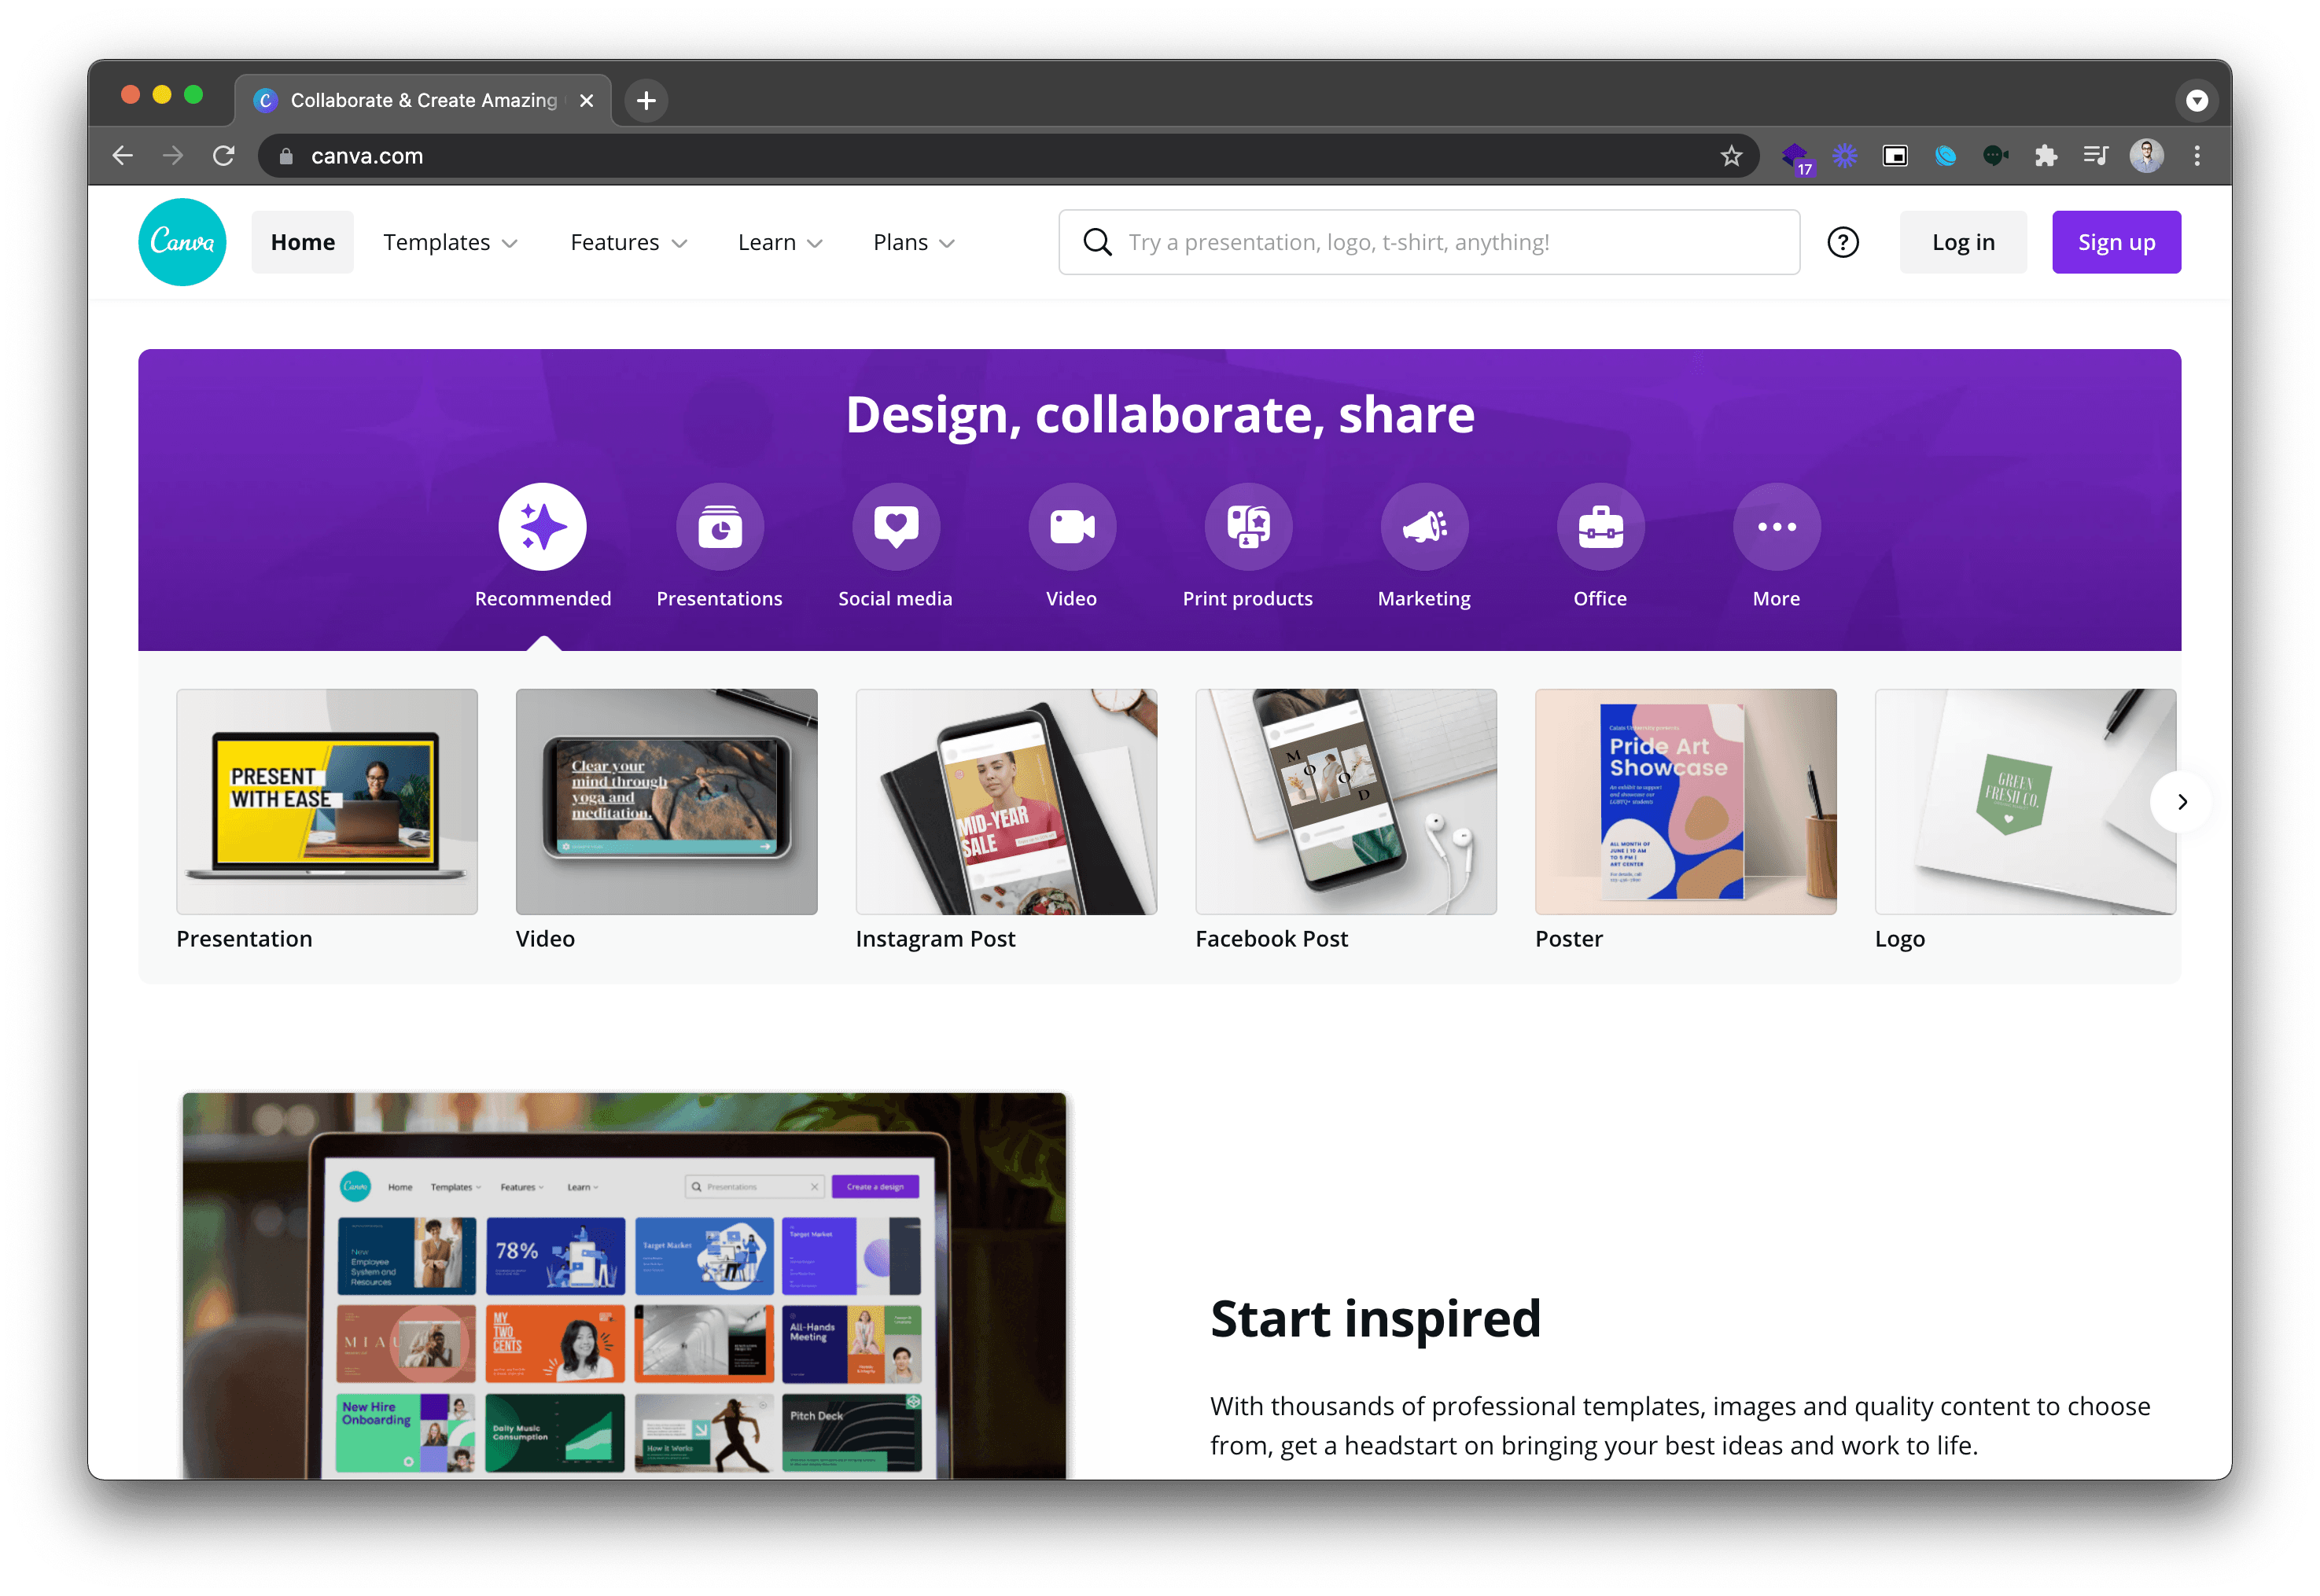Open the Logo design thumbnail

(x=2024, y=801)
